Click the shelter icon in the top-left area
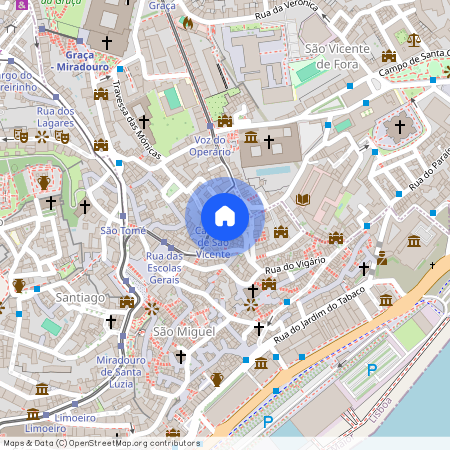450x450 pixels. coord(11,27)
